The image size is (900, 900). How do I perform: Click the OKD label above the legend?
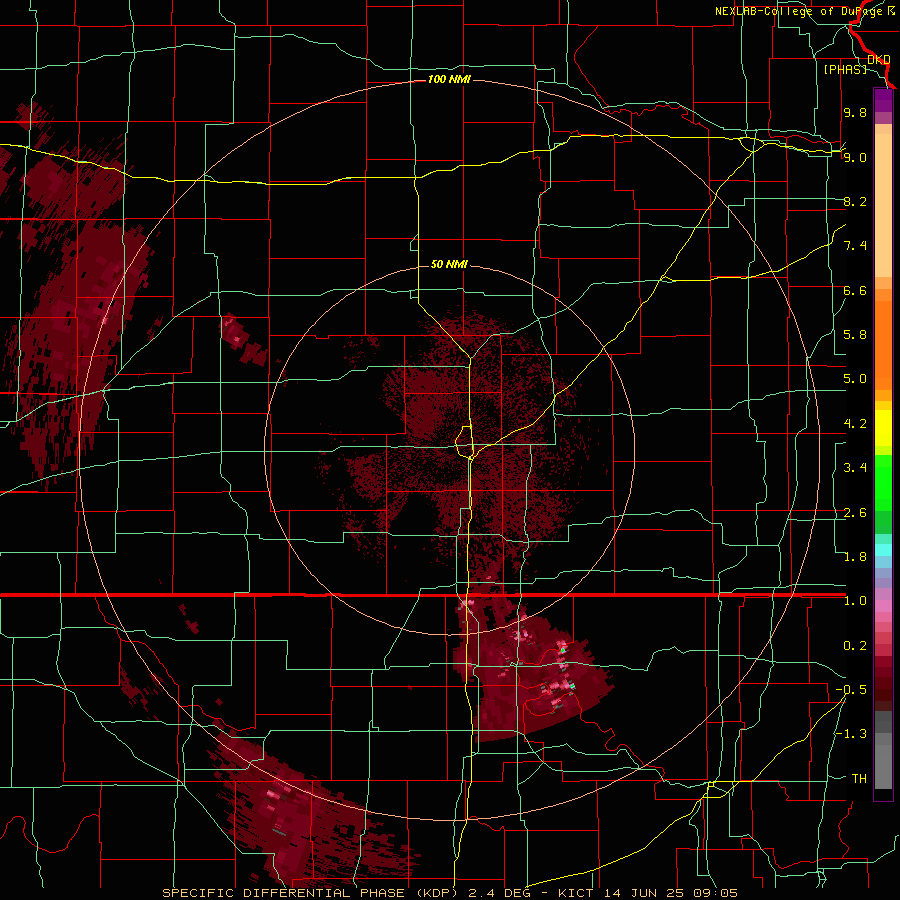(878, 59)
